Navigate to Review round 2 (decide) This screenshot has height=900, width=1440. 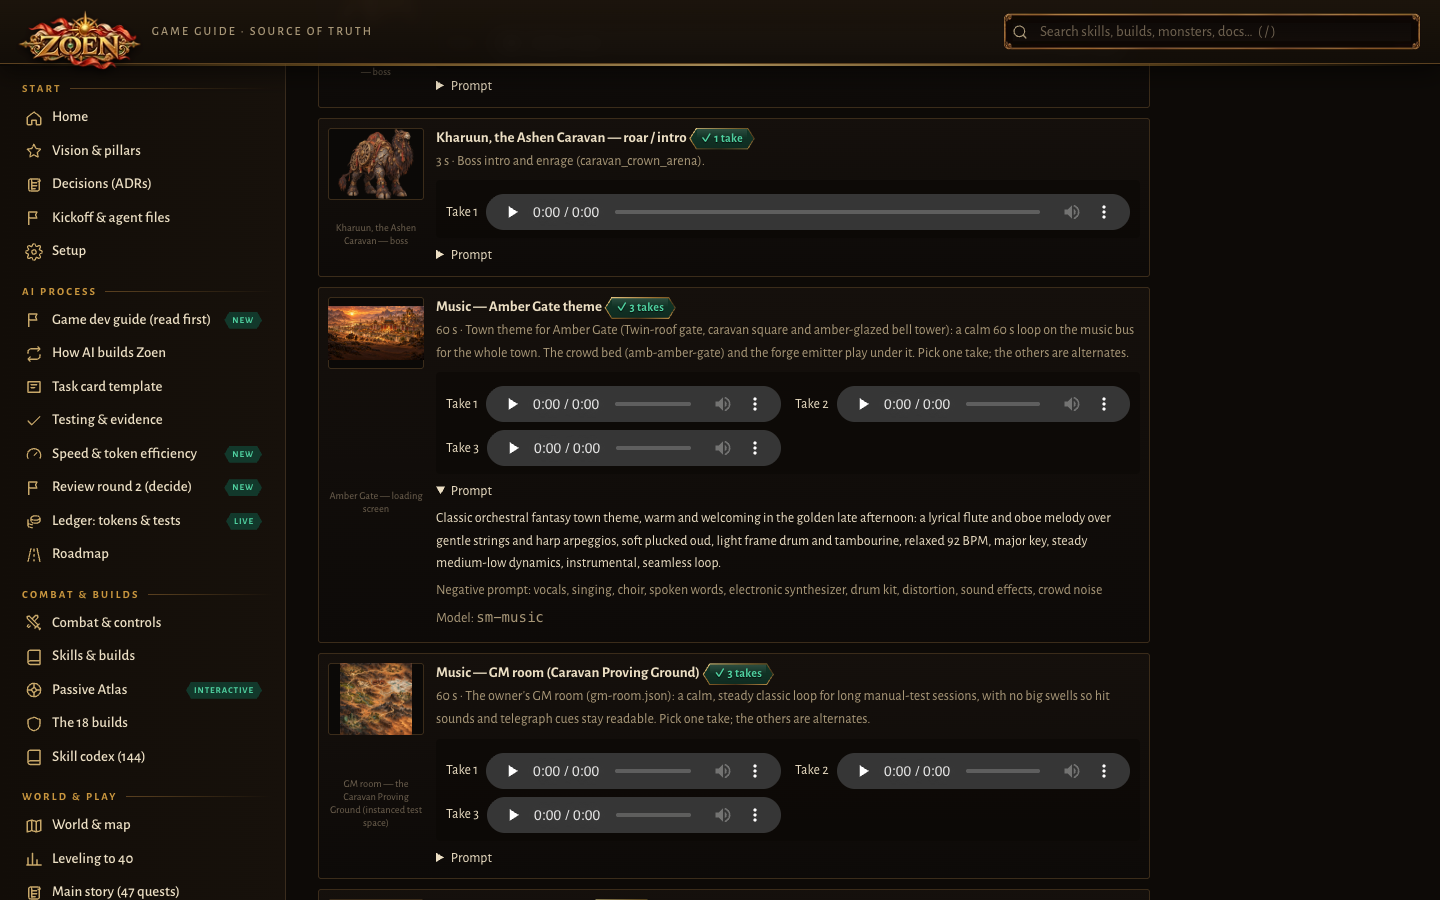[141, 487]
